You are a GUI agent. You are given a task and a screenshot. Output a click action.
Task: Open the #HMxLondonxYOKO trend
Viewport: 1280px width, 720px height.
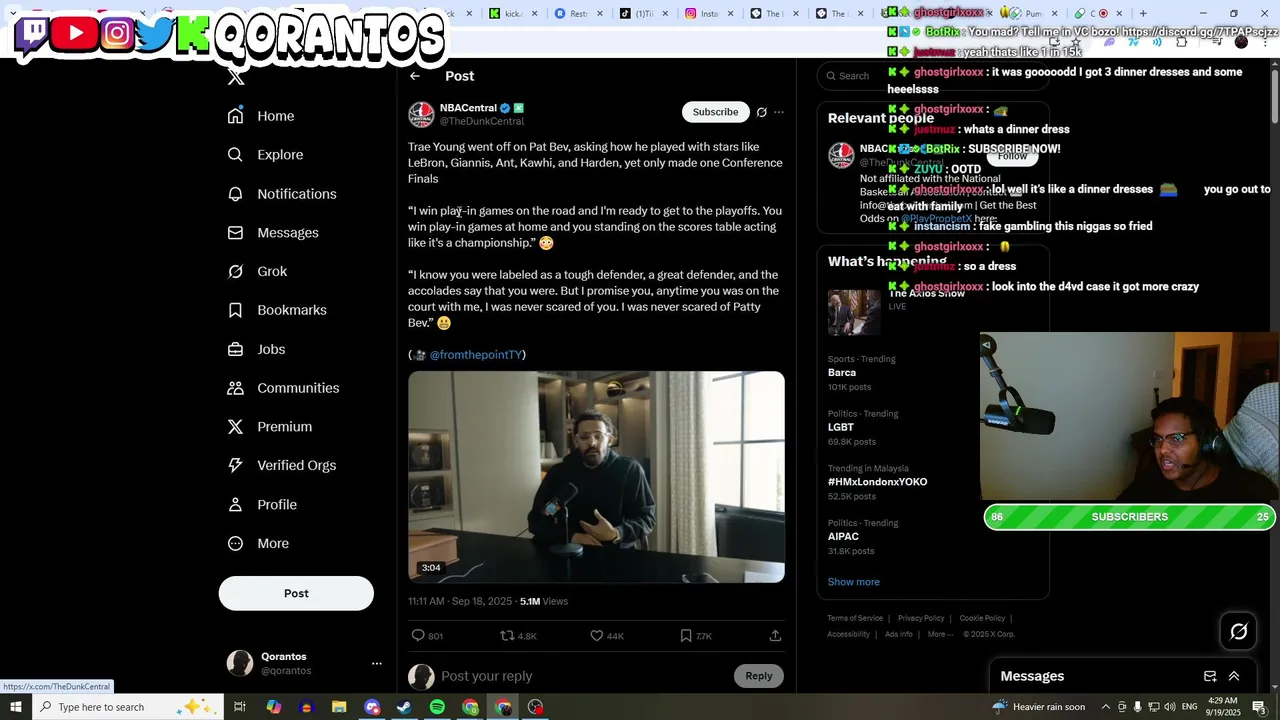877,482
